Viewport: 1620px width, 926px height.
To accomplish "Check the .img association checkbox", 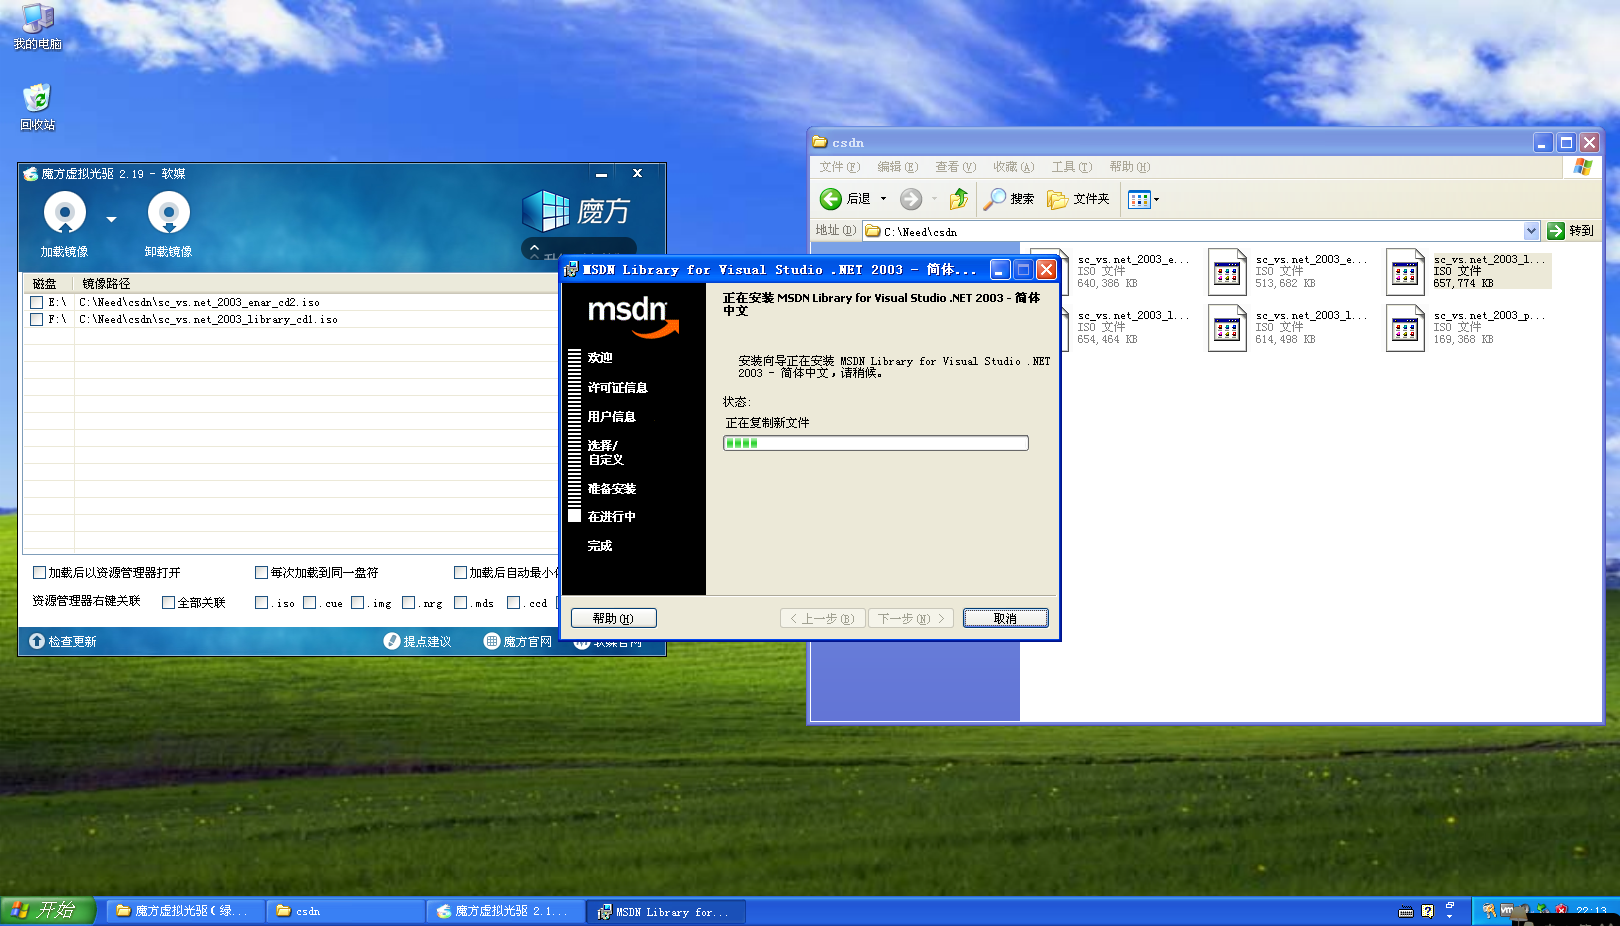I will pyautogui.click(x=357, y=602).
